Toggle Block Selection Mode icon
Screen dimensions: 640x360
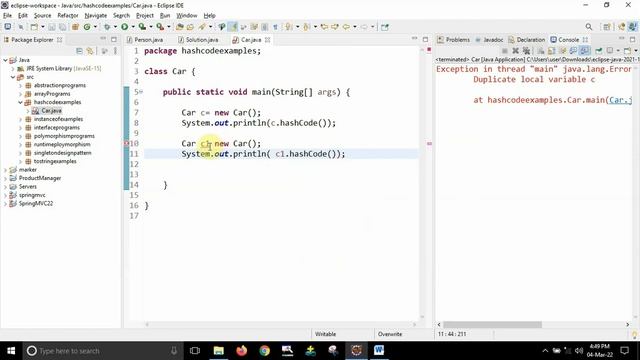[x=265, y=27]
